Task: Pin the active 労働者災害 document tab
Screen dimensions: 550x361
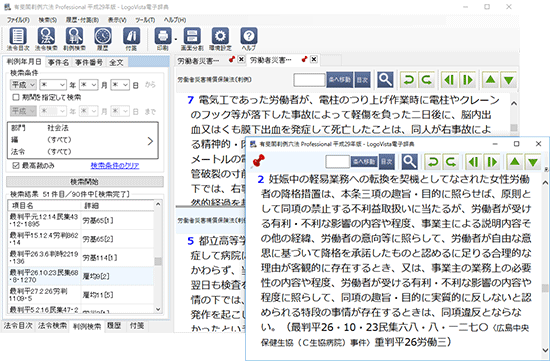Action: click(304, 60)
